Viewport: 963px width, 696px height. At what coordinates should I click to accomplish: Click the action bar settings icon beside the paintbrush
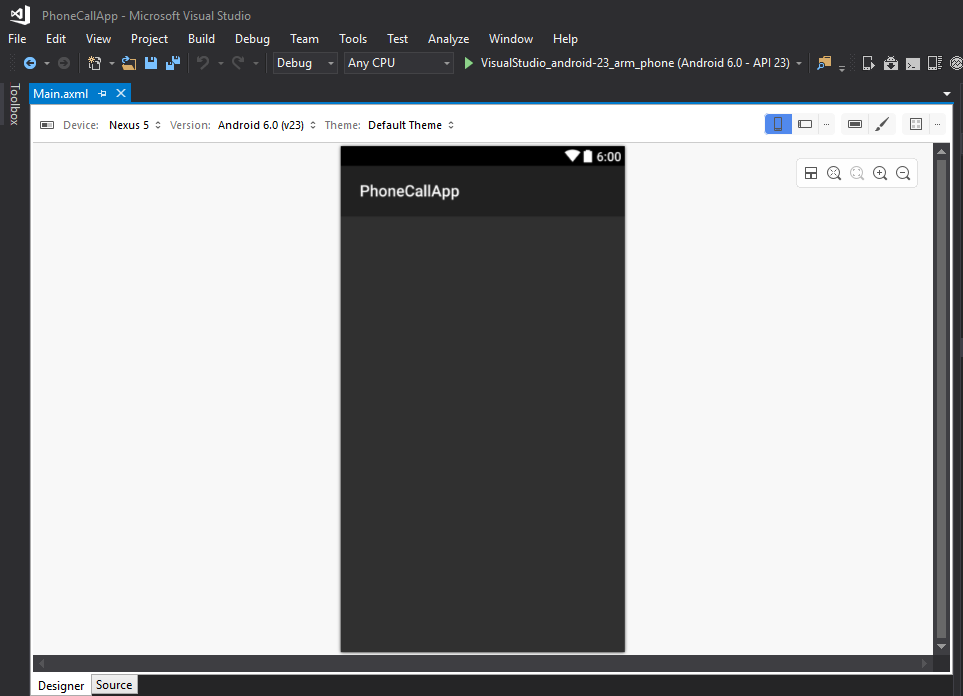pos(855,124)
